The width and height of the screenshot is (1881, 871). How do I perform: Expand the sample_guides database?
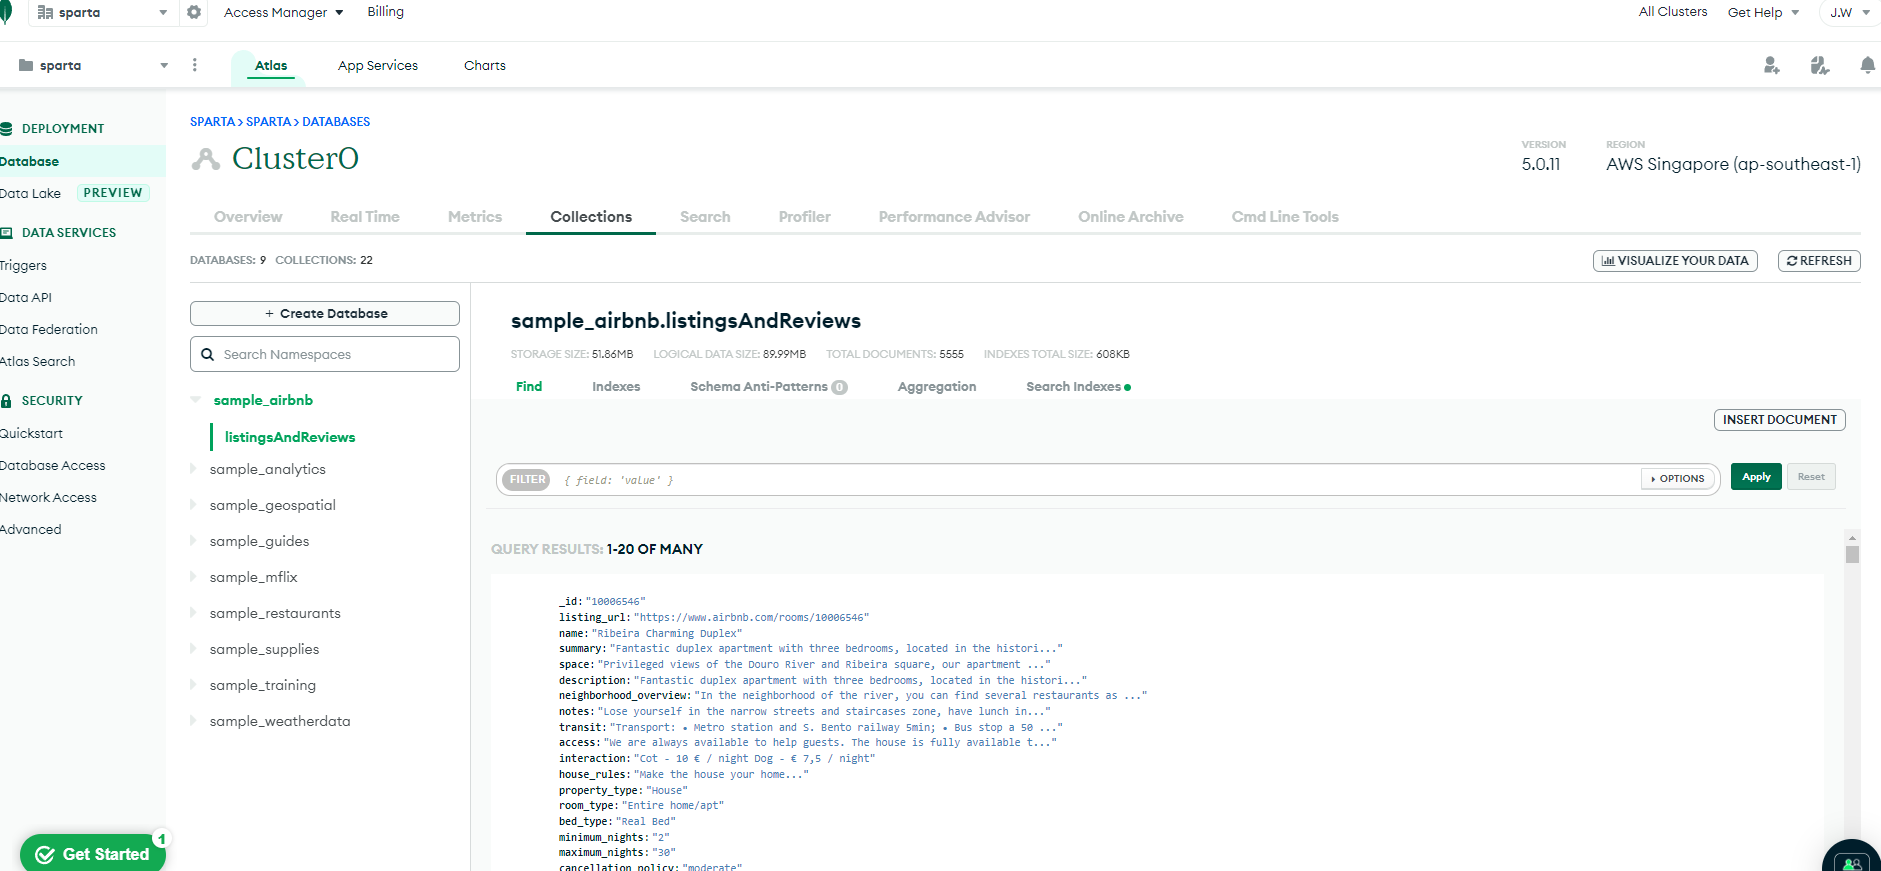coord(194,541)
